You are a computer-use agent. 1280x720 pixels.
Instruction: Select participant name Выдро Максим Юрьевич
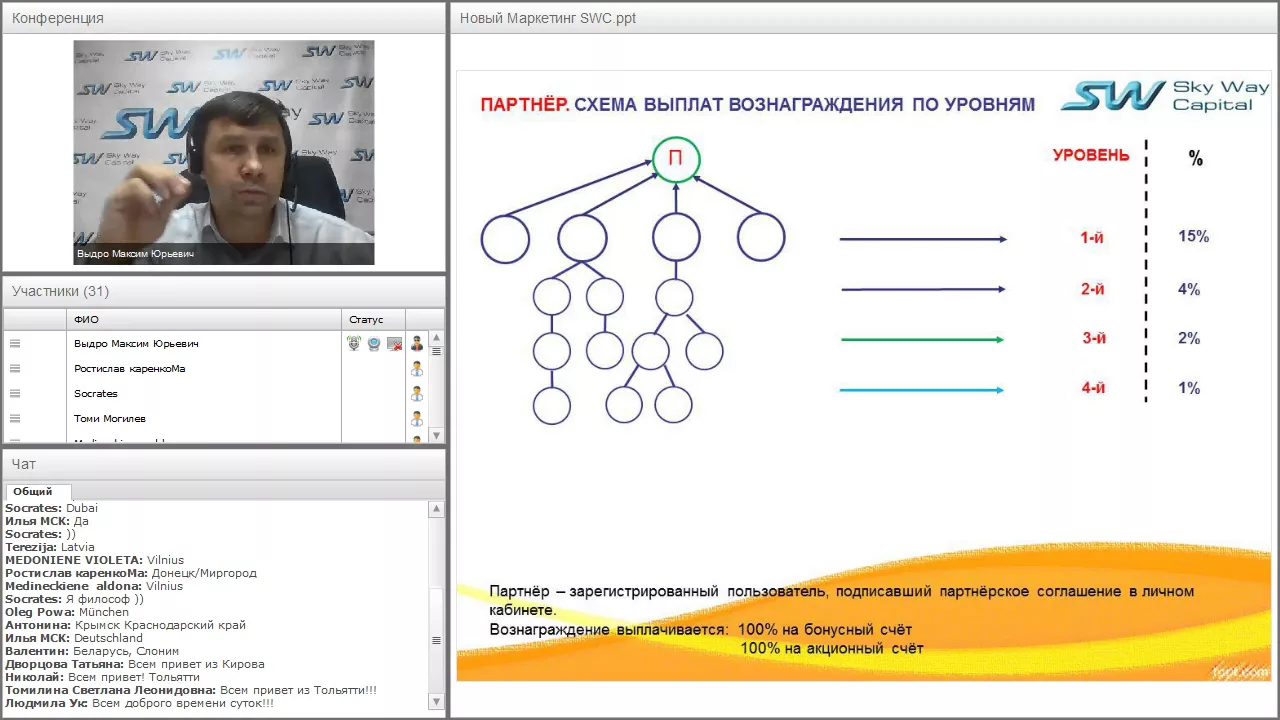point(136,344)
